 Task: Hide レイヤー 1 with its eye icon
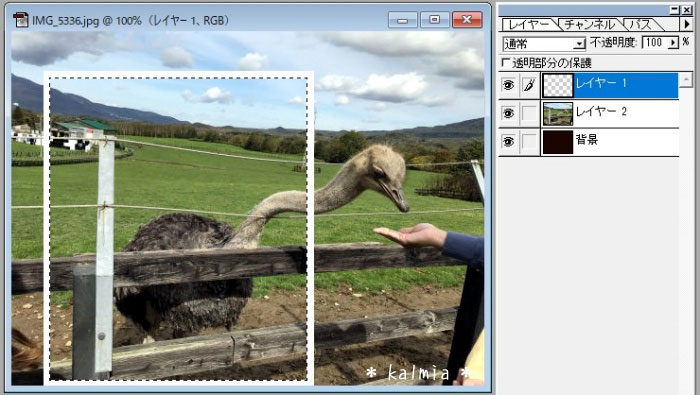(508, 85)
